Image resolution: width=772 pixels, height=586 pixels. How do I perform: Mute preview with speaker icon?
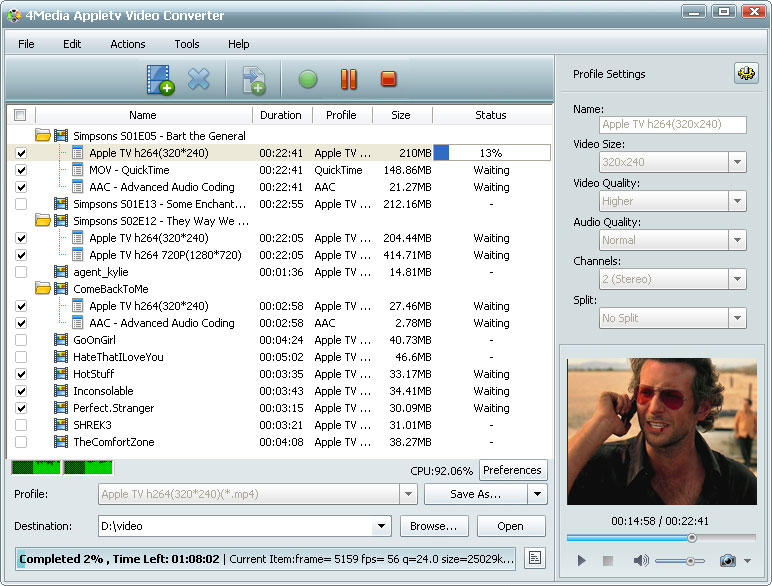click(641, 560)
